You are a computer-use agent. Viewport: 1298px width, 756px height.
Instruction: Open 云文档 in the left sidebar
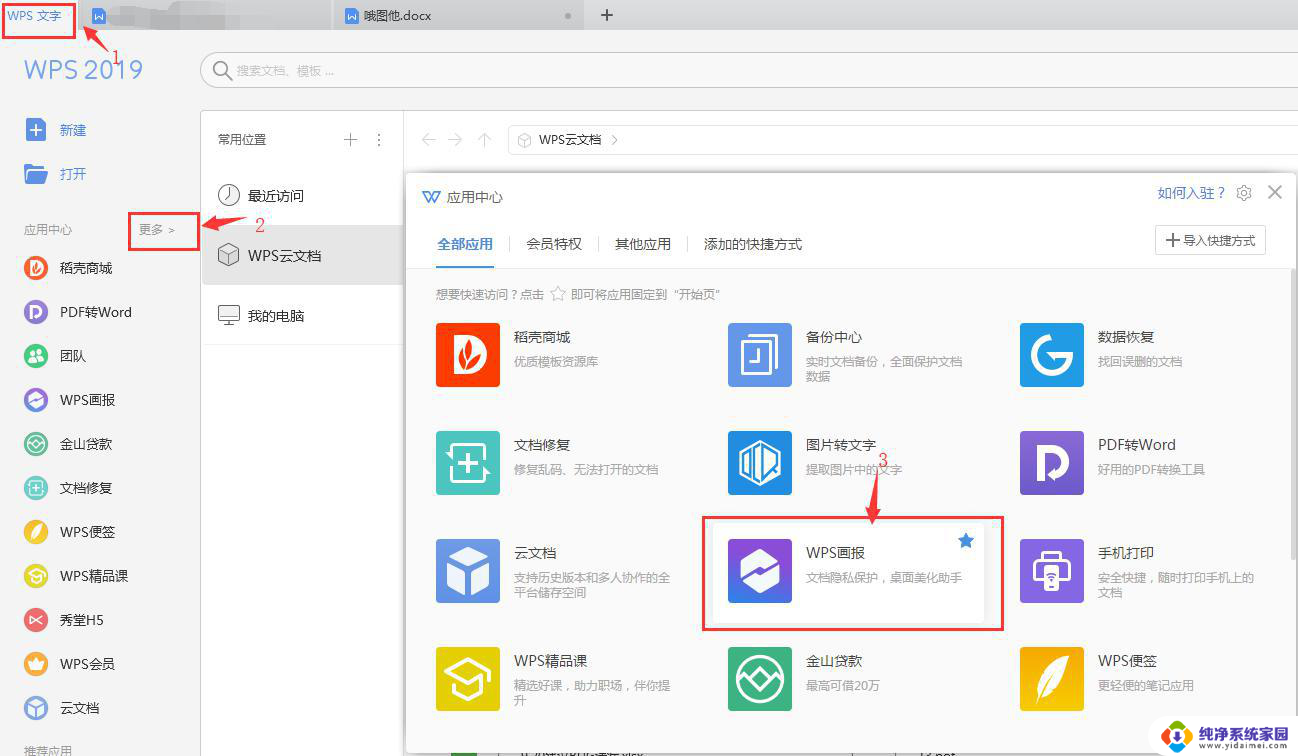(62, 708)
